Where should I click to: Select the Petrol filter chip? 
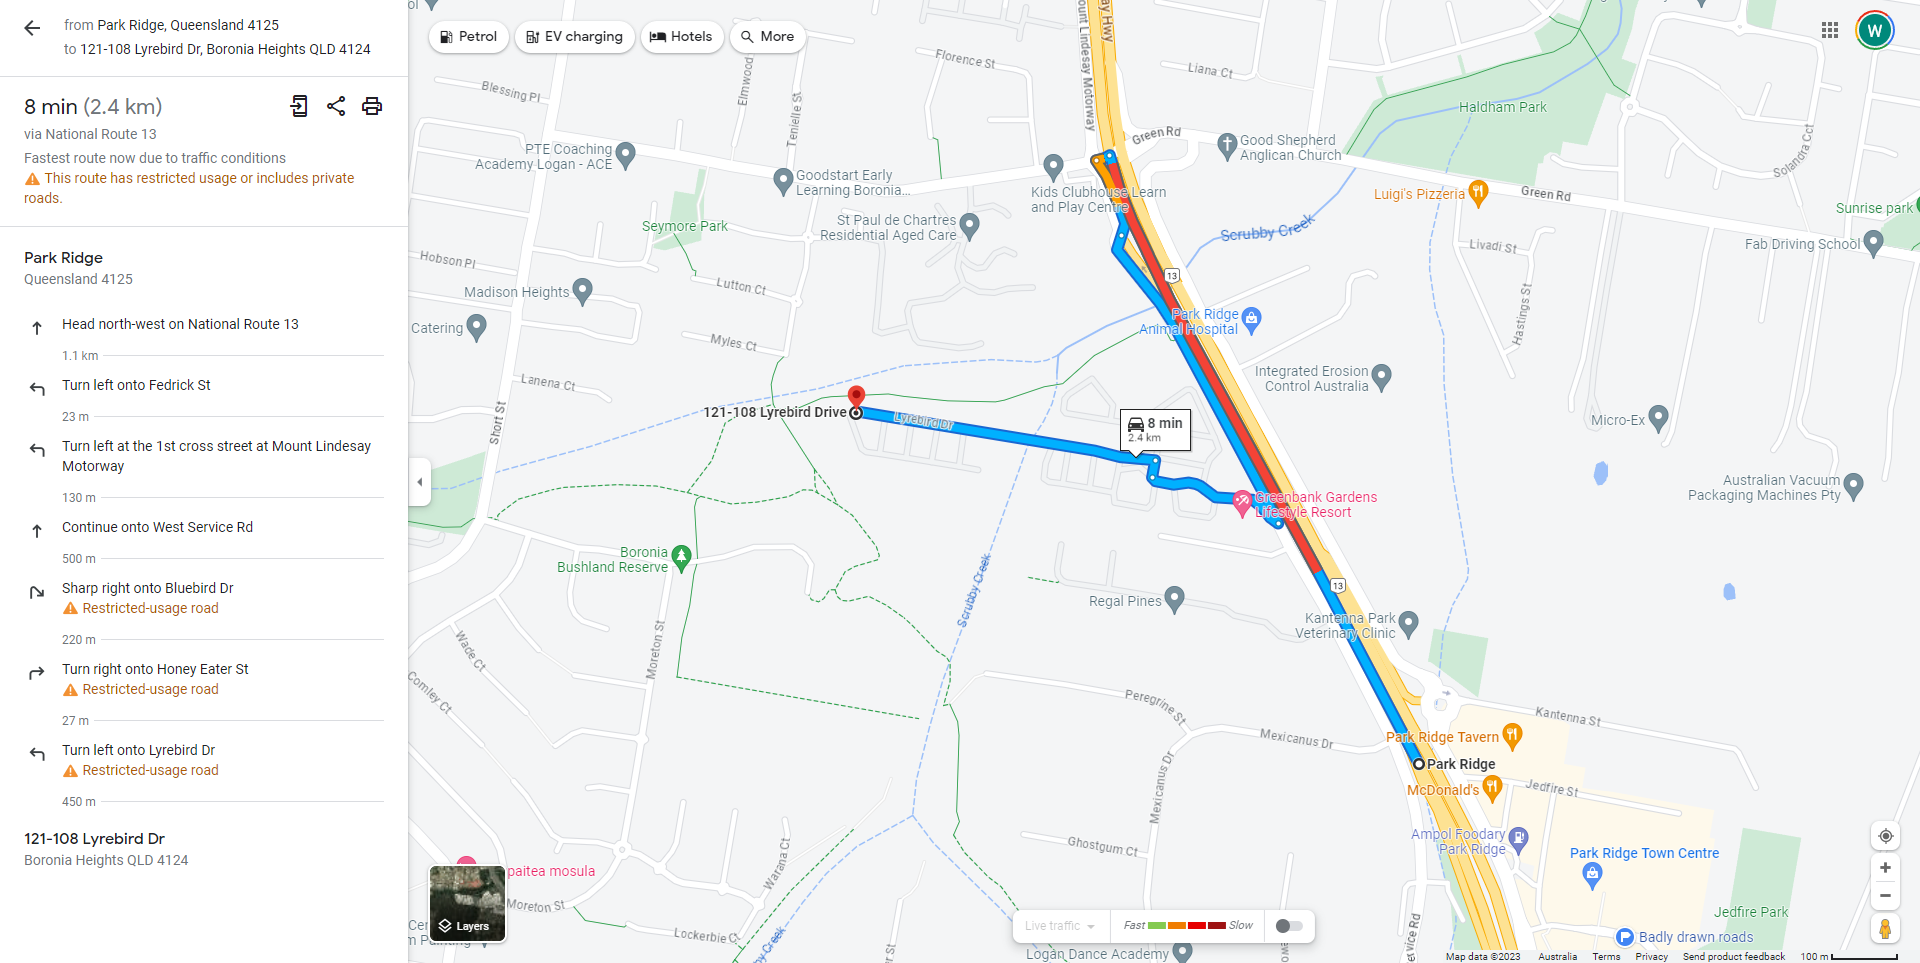point(469,37)
